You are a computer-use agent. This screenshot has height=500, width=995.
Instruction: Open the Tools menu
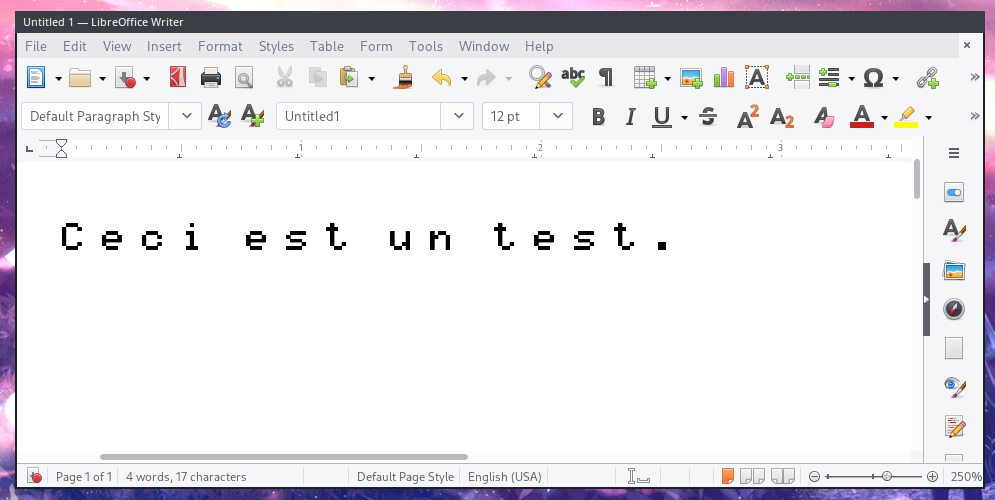point(425,46)
